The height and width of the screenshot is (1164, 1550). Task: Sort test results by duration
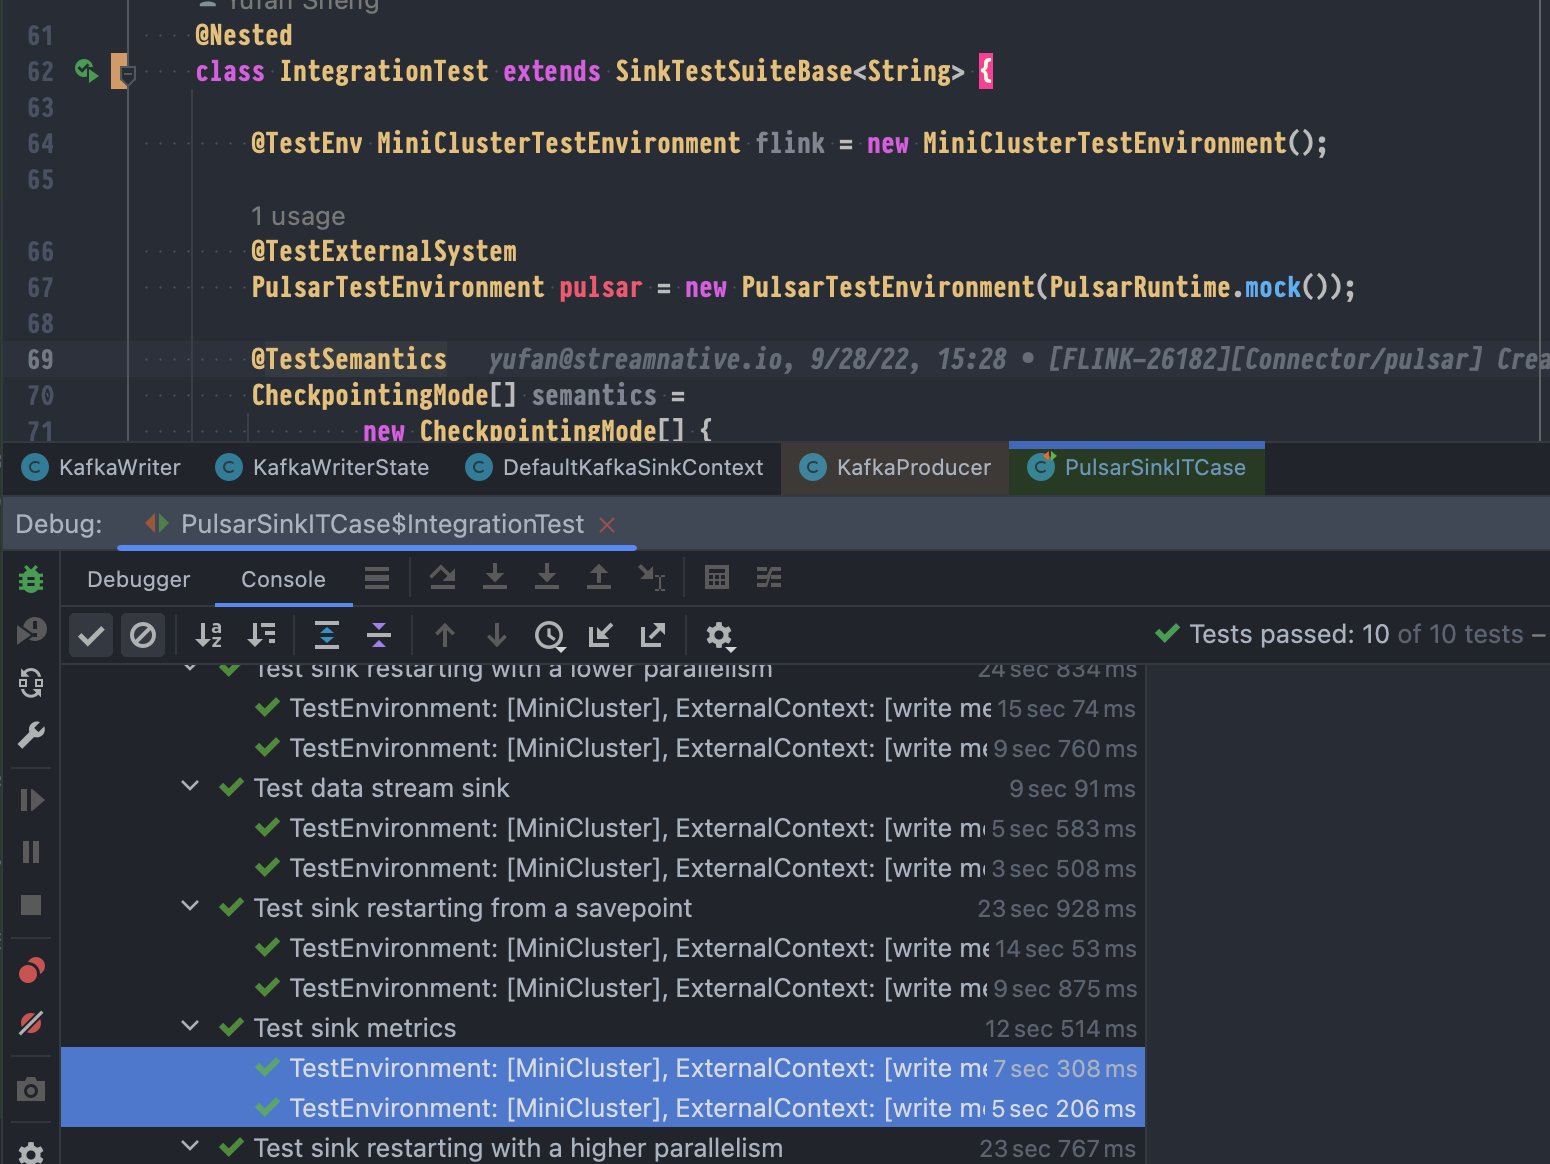pos(262,635)
